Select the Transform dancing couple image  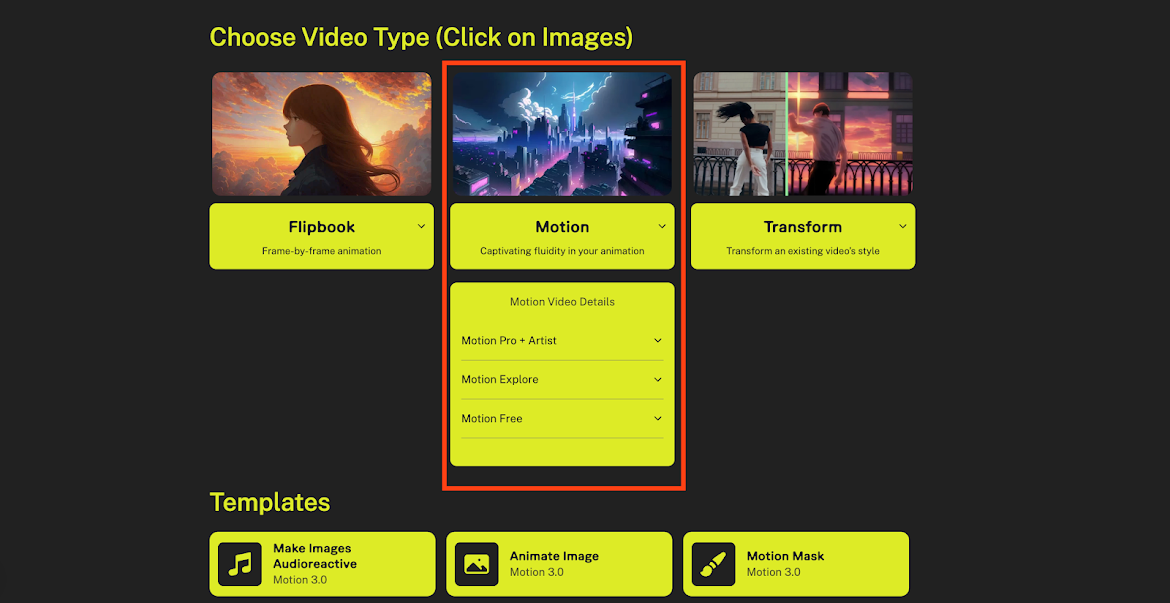pyautogui.click(x=802, y=134)
